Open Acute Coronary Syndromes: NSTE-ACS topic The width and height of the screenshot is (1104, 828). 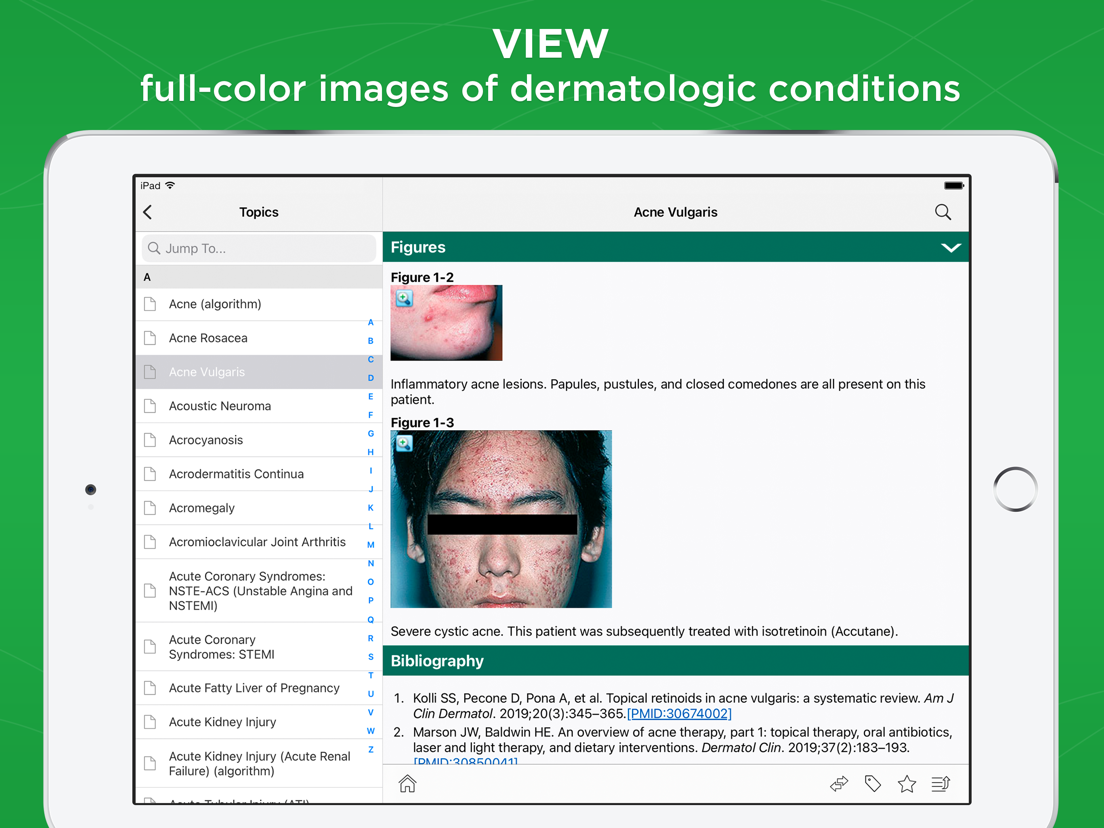258,591
